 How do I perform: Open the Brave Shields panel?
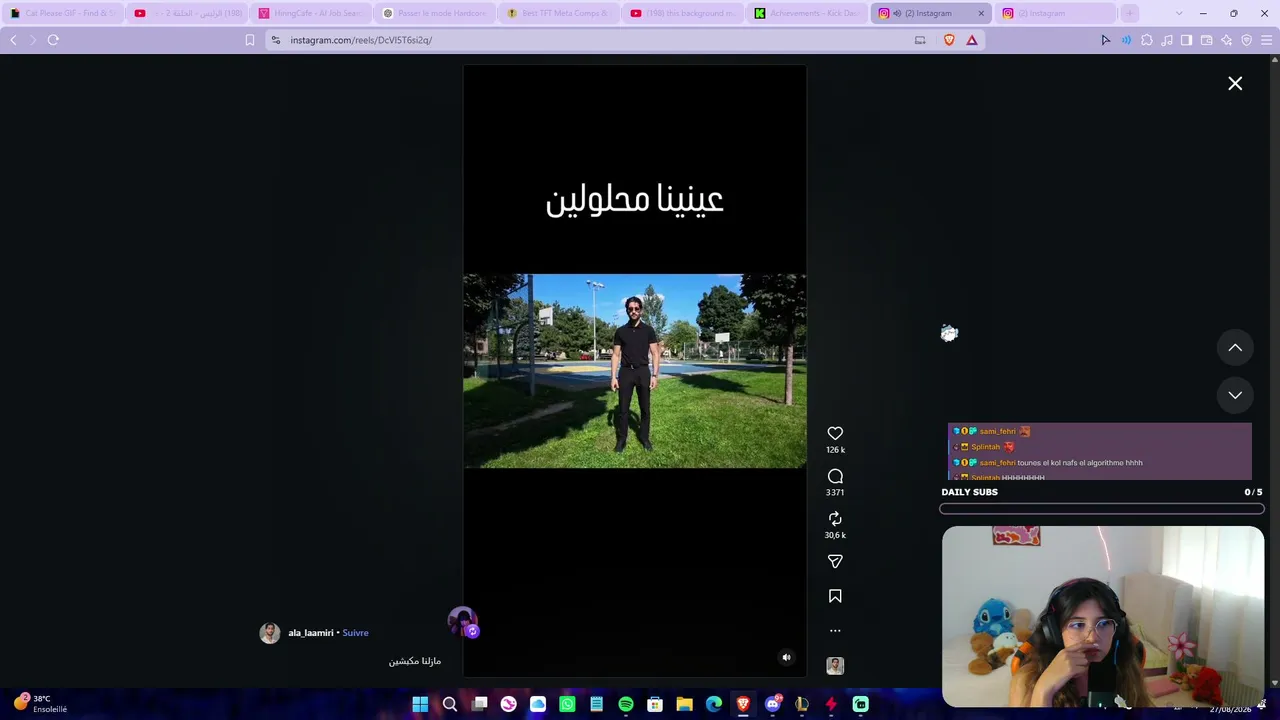949,40
